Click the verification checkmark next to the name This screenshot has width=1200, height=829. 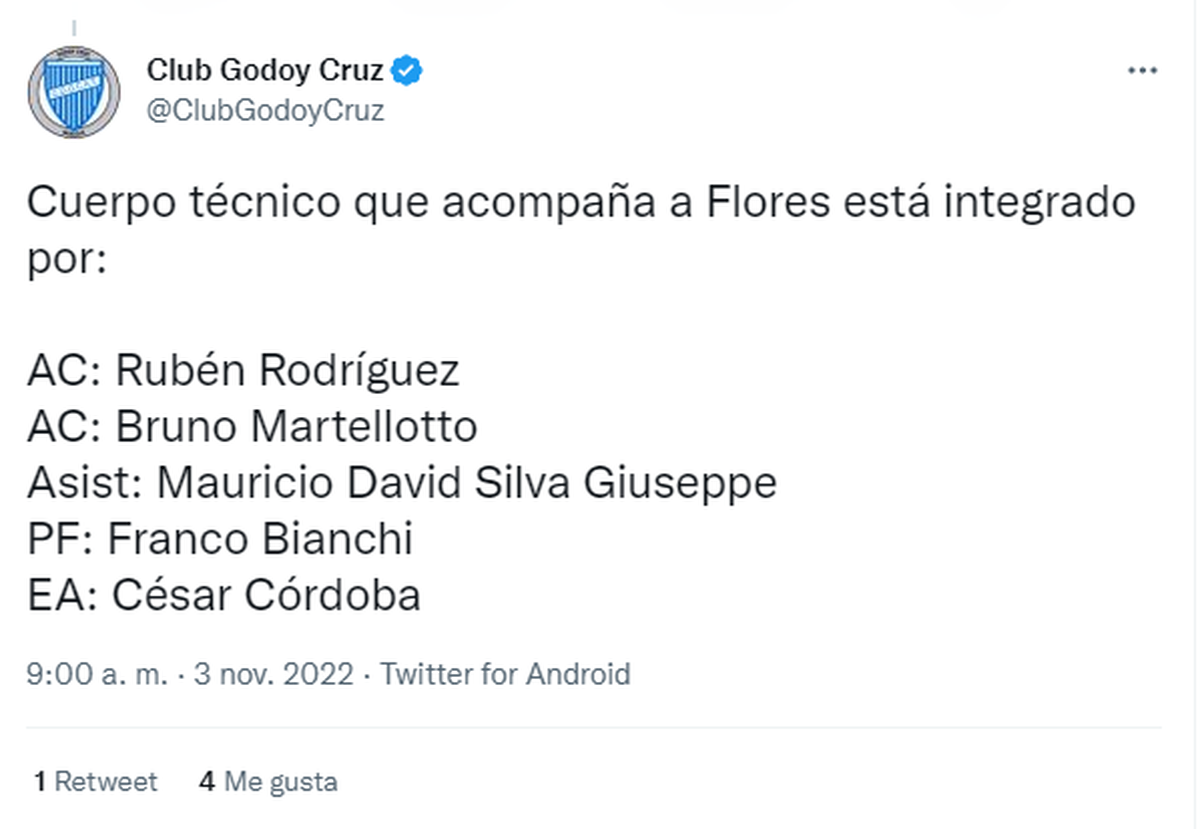pos(407,68)
